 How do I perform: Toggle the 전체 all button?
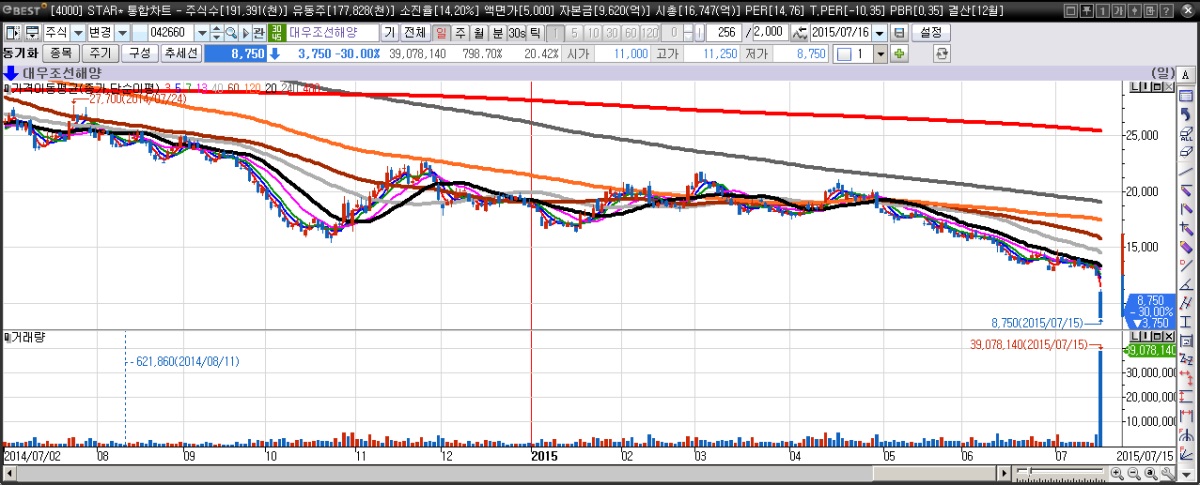point(415,32)
